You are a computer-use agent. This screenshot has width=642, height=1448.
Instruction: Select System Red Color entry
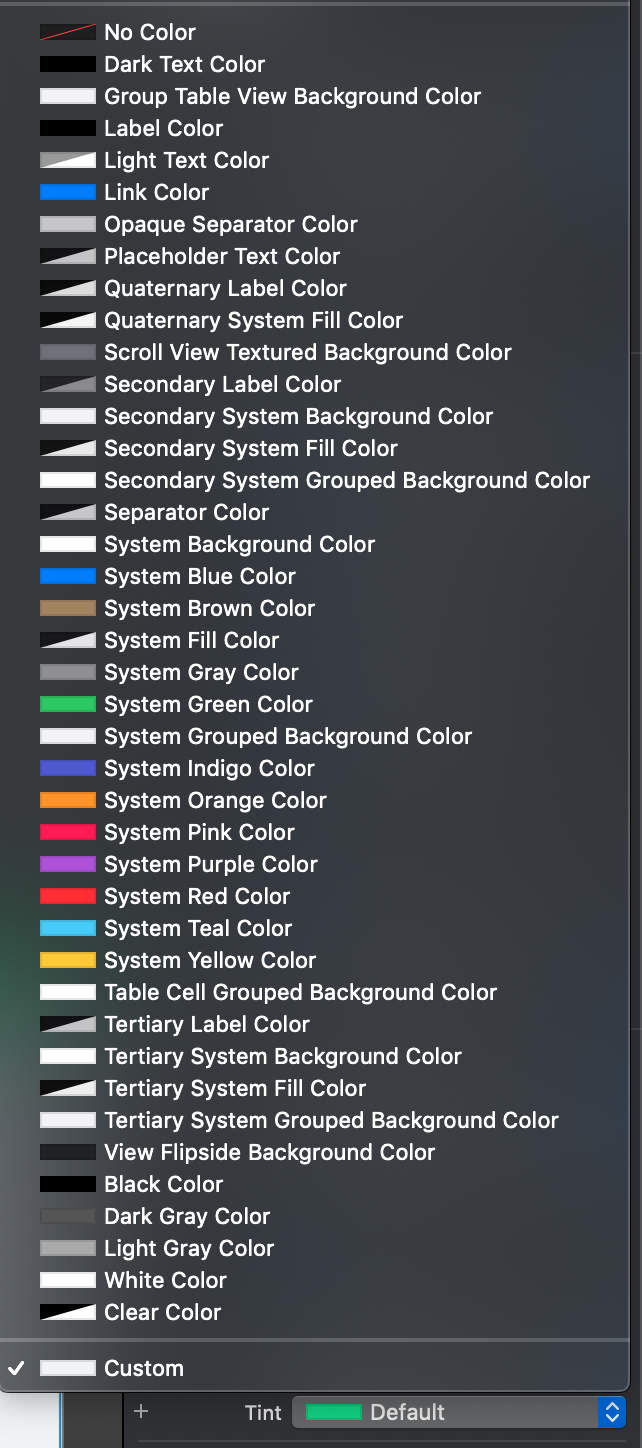click(x=196, y=896)
